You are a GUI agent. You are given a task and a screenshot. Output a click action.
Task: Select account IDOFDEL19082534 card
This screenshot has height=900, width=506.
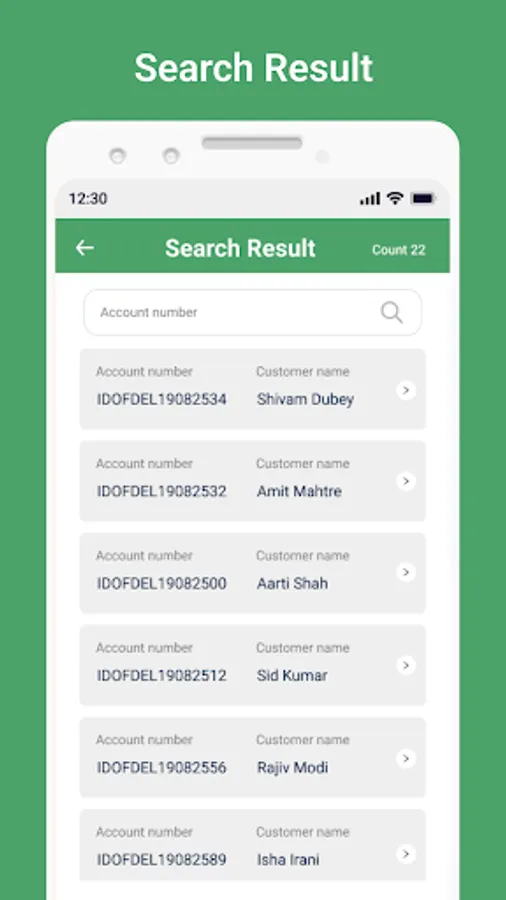click(252, 389)
